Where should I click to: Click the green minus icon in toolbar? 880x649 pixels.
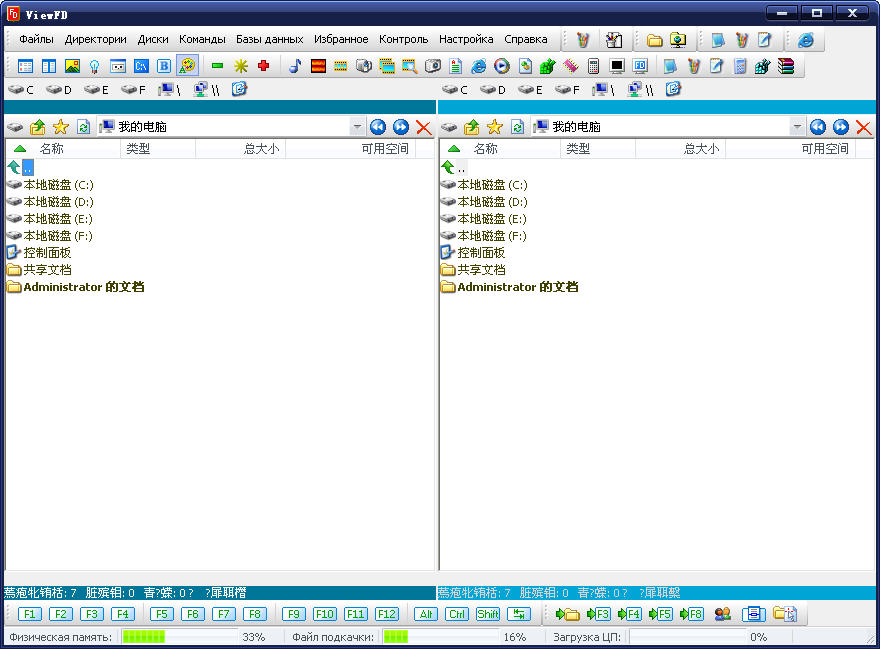(x=217, y=66)
